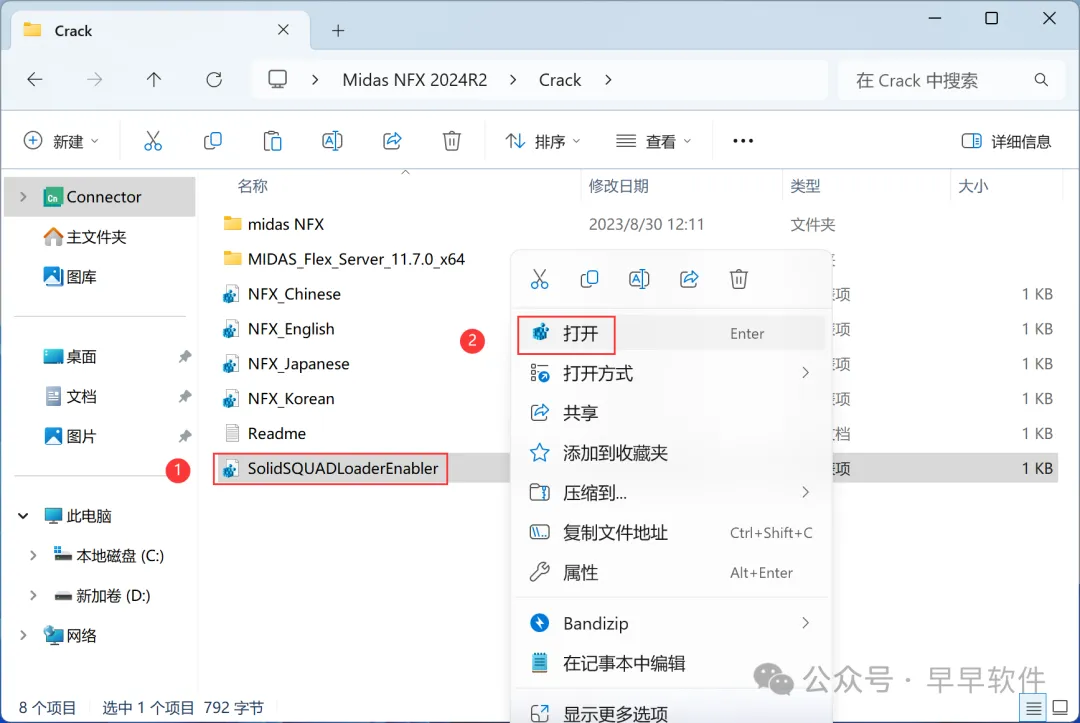
Task: Choose 共享 in the context menu
Action: [x=670, y=412]
